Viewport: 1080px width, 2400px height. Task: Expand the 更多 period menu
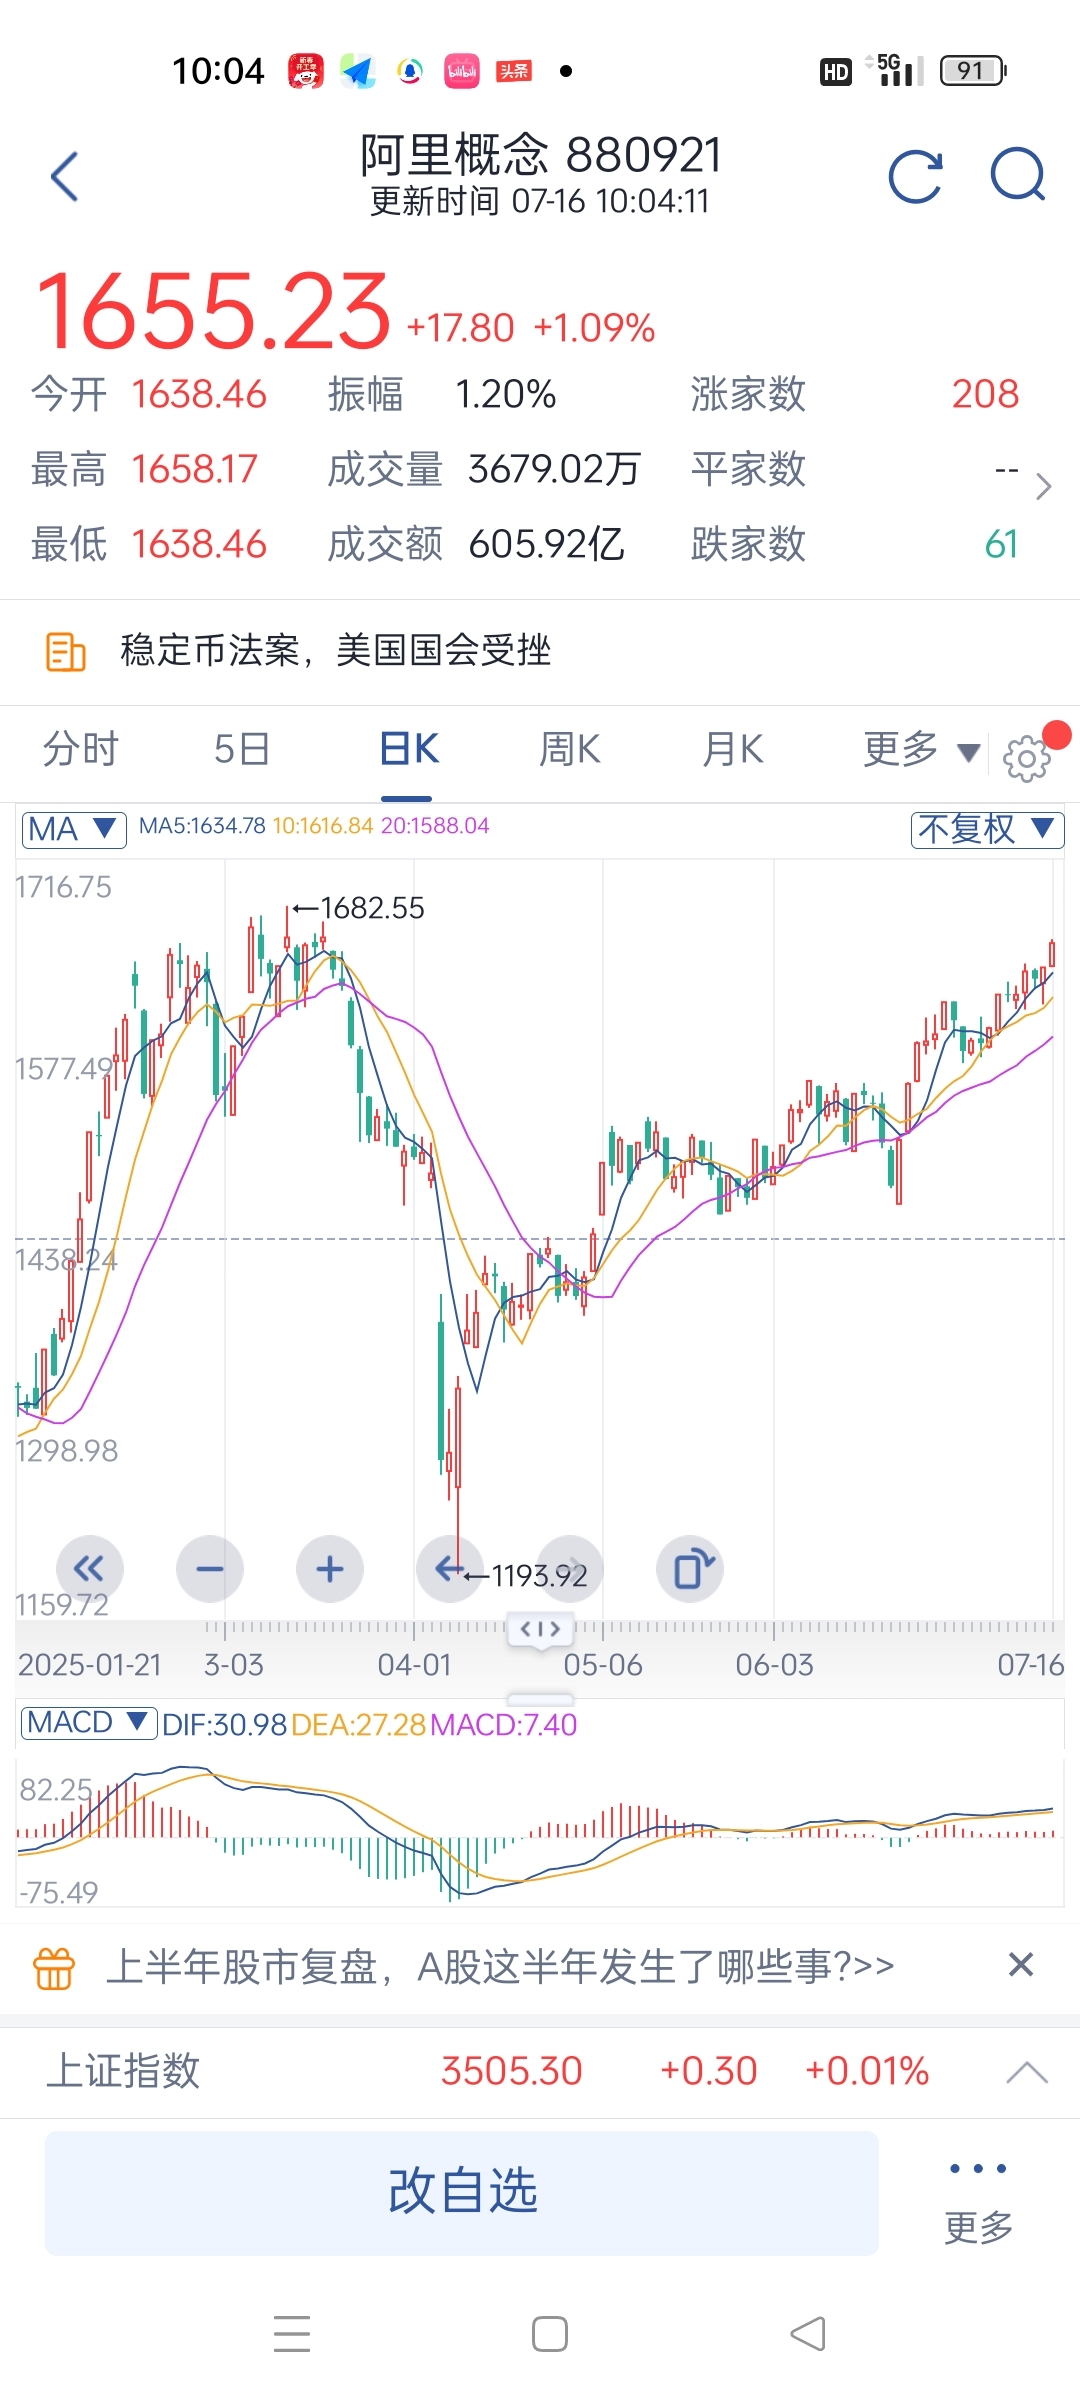click(921, 750)
